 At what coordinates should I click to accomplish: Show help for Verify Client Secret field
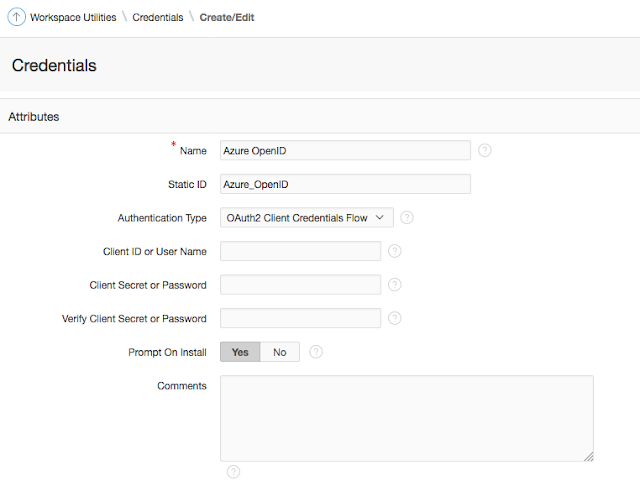pos(395,318)
